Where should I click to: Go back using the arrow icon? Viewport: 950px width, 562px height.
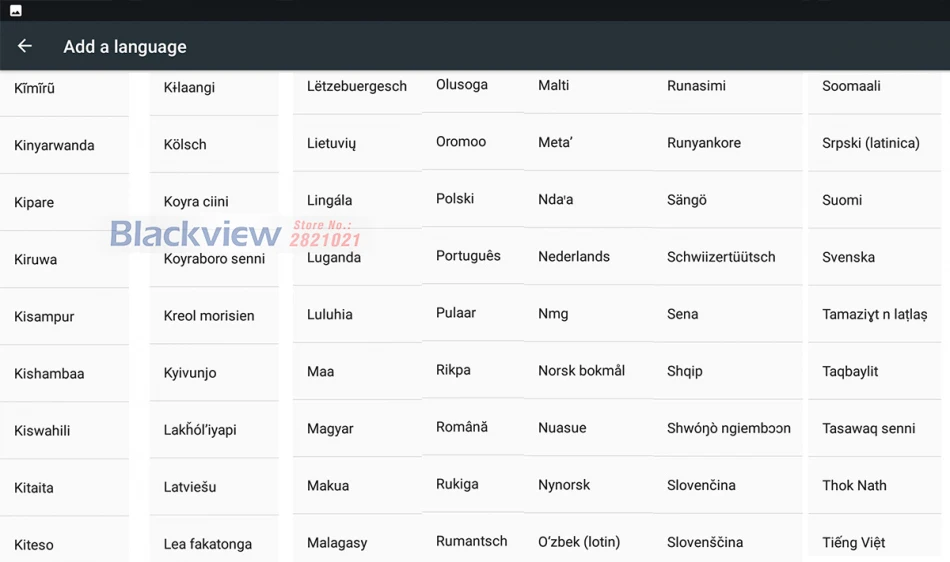pos(25,46)
